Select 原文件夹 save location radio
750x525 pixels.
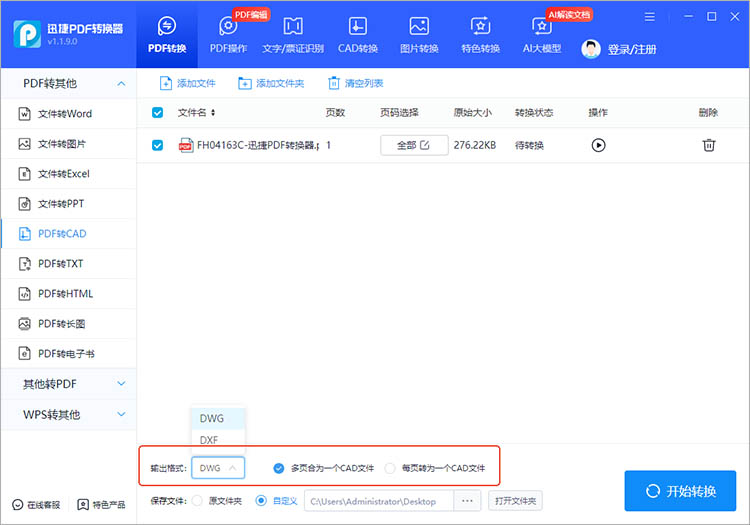pos(197,501)
